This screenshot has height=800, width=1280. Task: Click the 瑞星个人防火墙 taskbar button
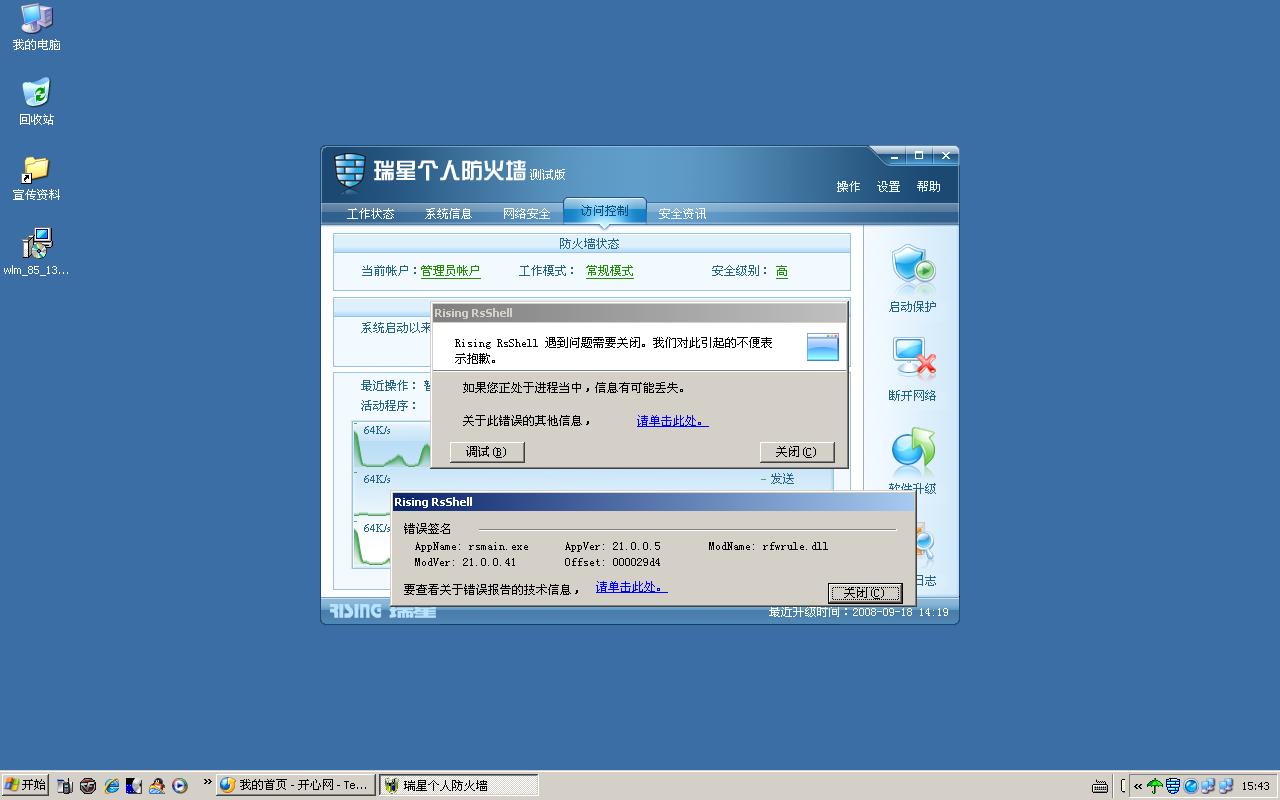click(459, 786)
